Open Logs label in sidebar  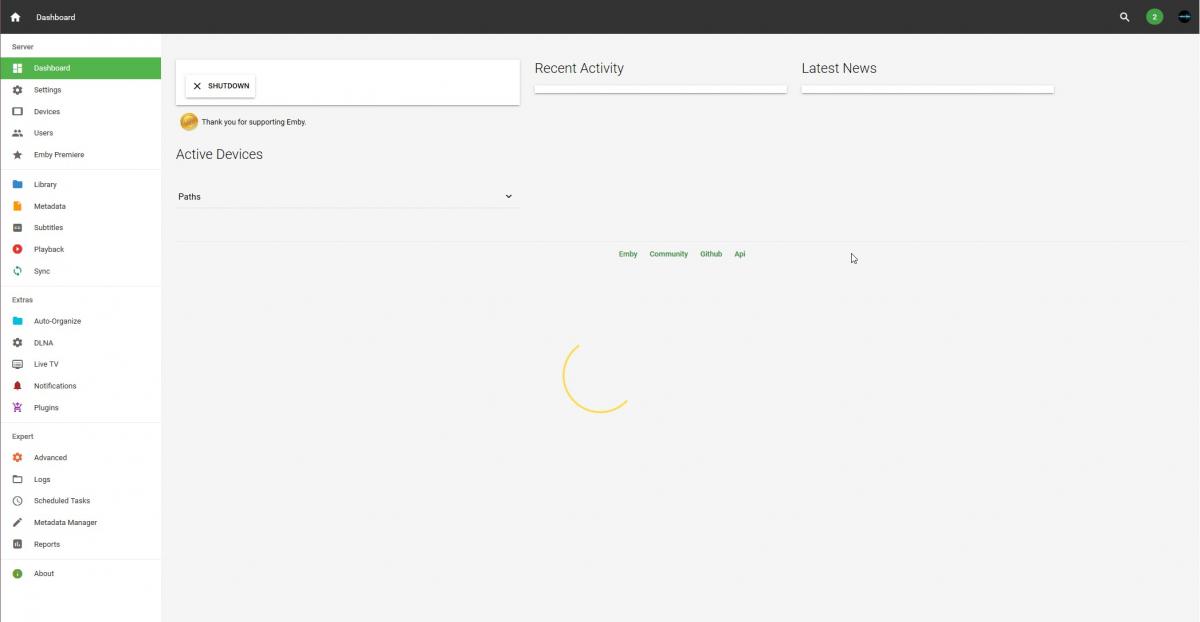42,479
